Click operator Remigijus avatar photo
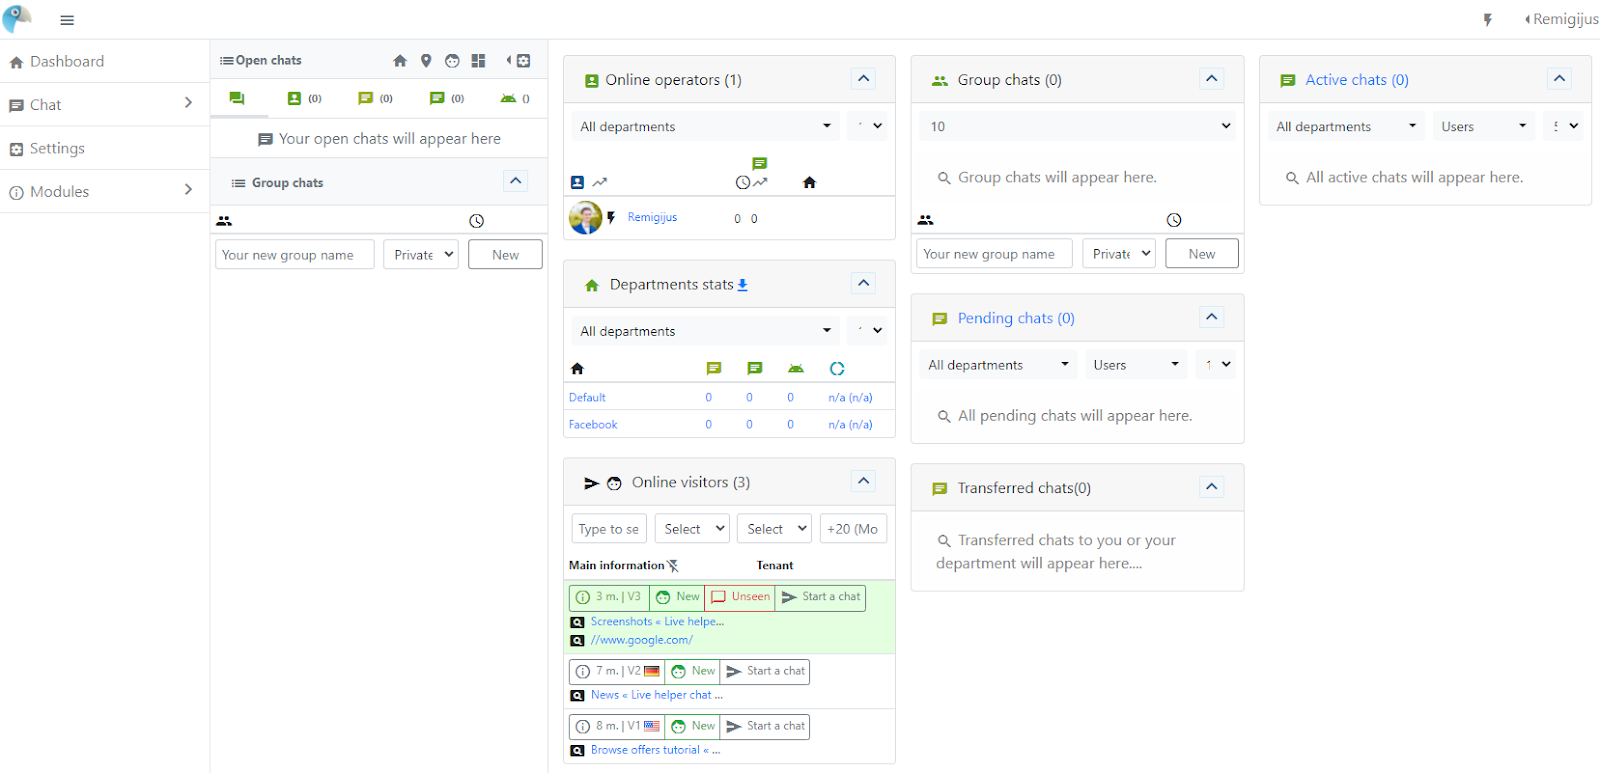Image resolution: width=1600 pixels, height=773 pixels. (x=585, y=218)
